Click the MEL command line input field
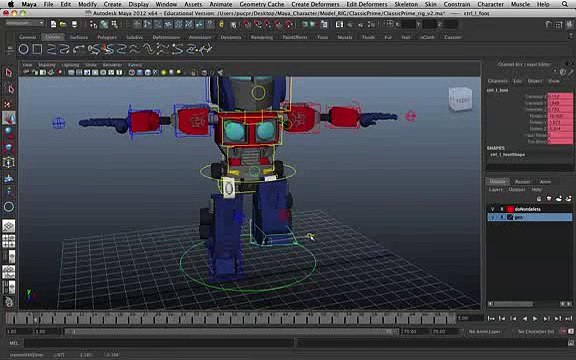576x360 pixels. pyautogui.click(x=159, y=343)
